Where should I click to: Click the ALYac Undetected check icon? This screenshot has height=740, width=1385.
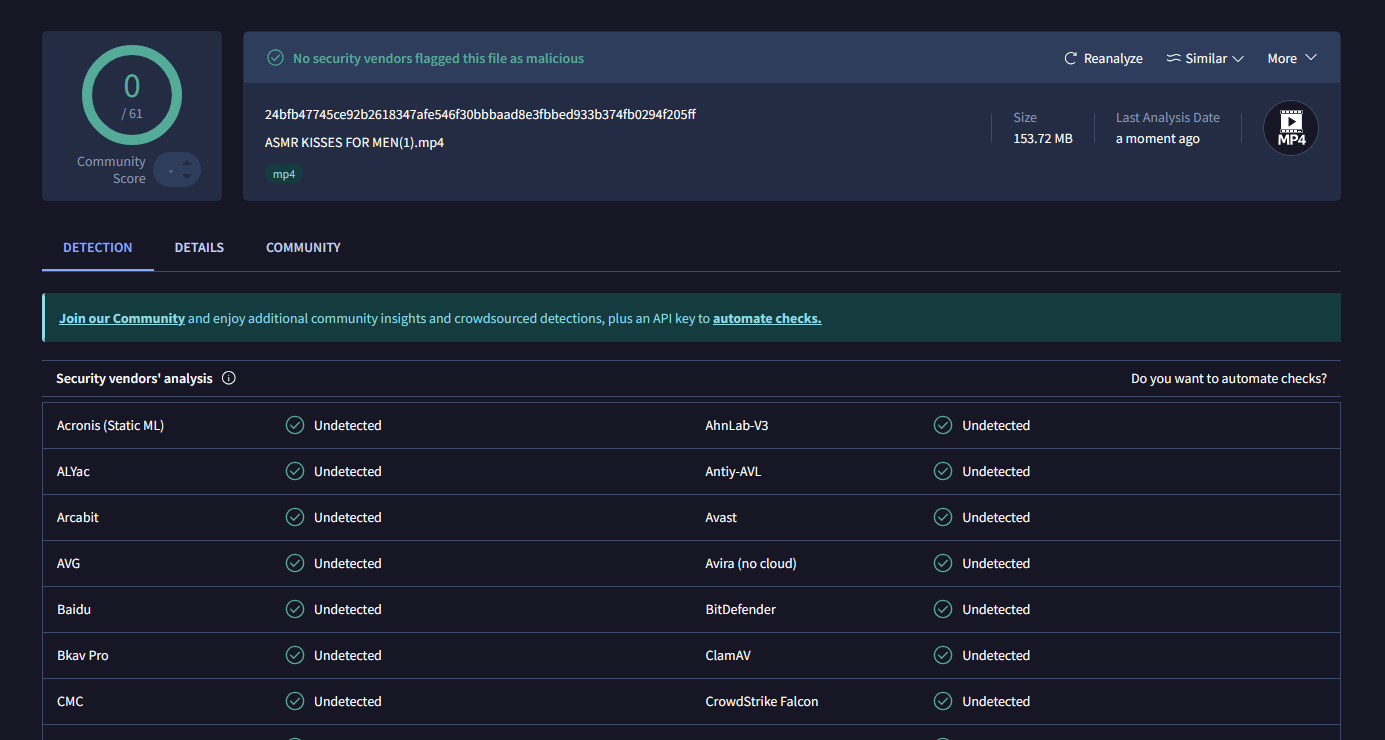(295, 471)
